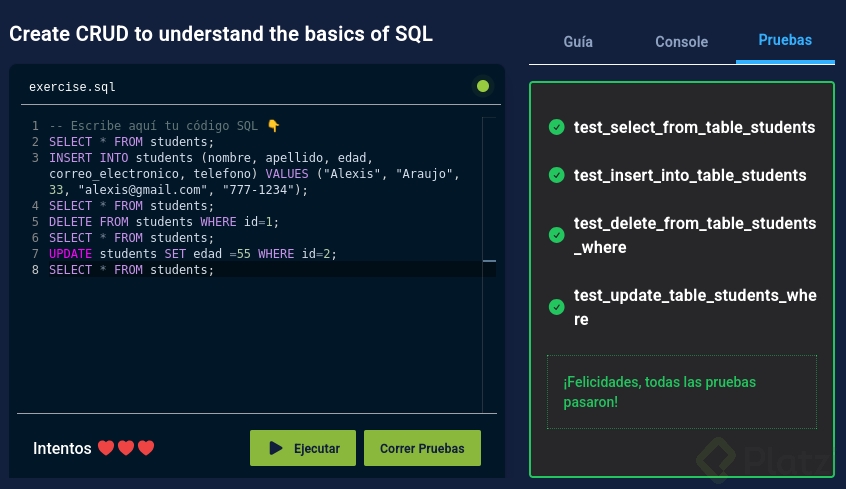Click the check icon for test_delete_from_table_students_where
This screenshot has height=489, width=846.
click(556, 235)
